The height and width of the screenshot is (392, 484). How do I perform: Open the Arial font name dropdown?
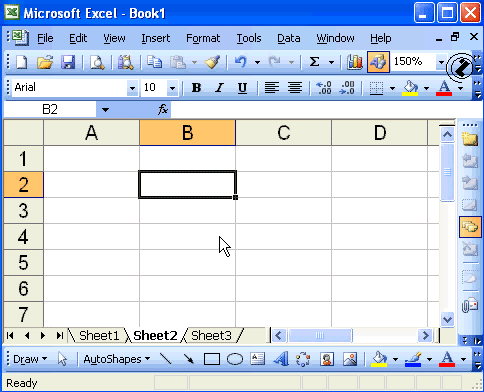tap(132, 88)
